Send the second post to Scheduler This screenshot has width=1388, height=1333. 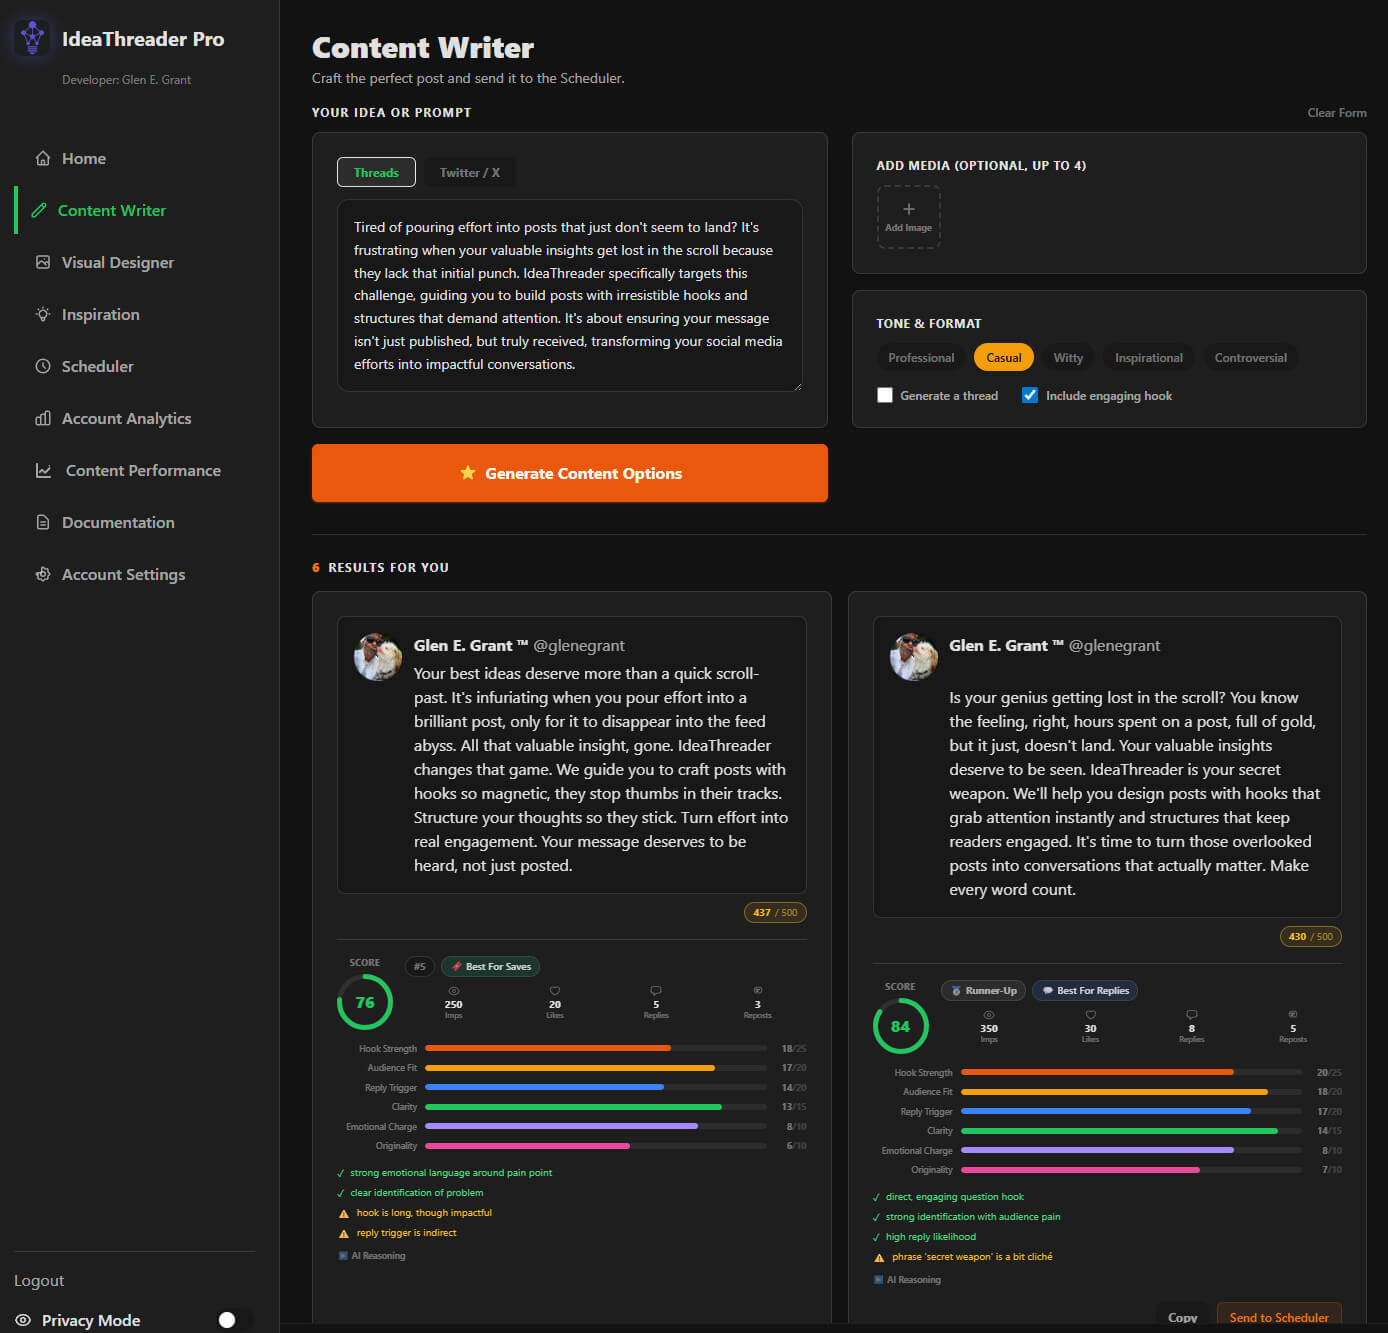coord(1279,1317)
